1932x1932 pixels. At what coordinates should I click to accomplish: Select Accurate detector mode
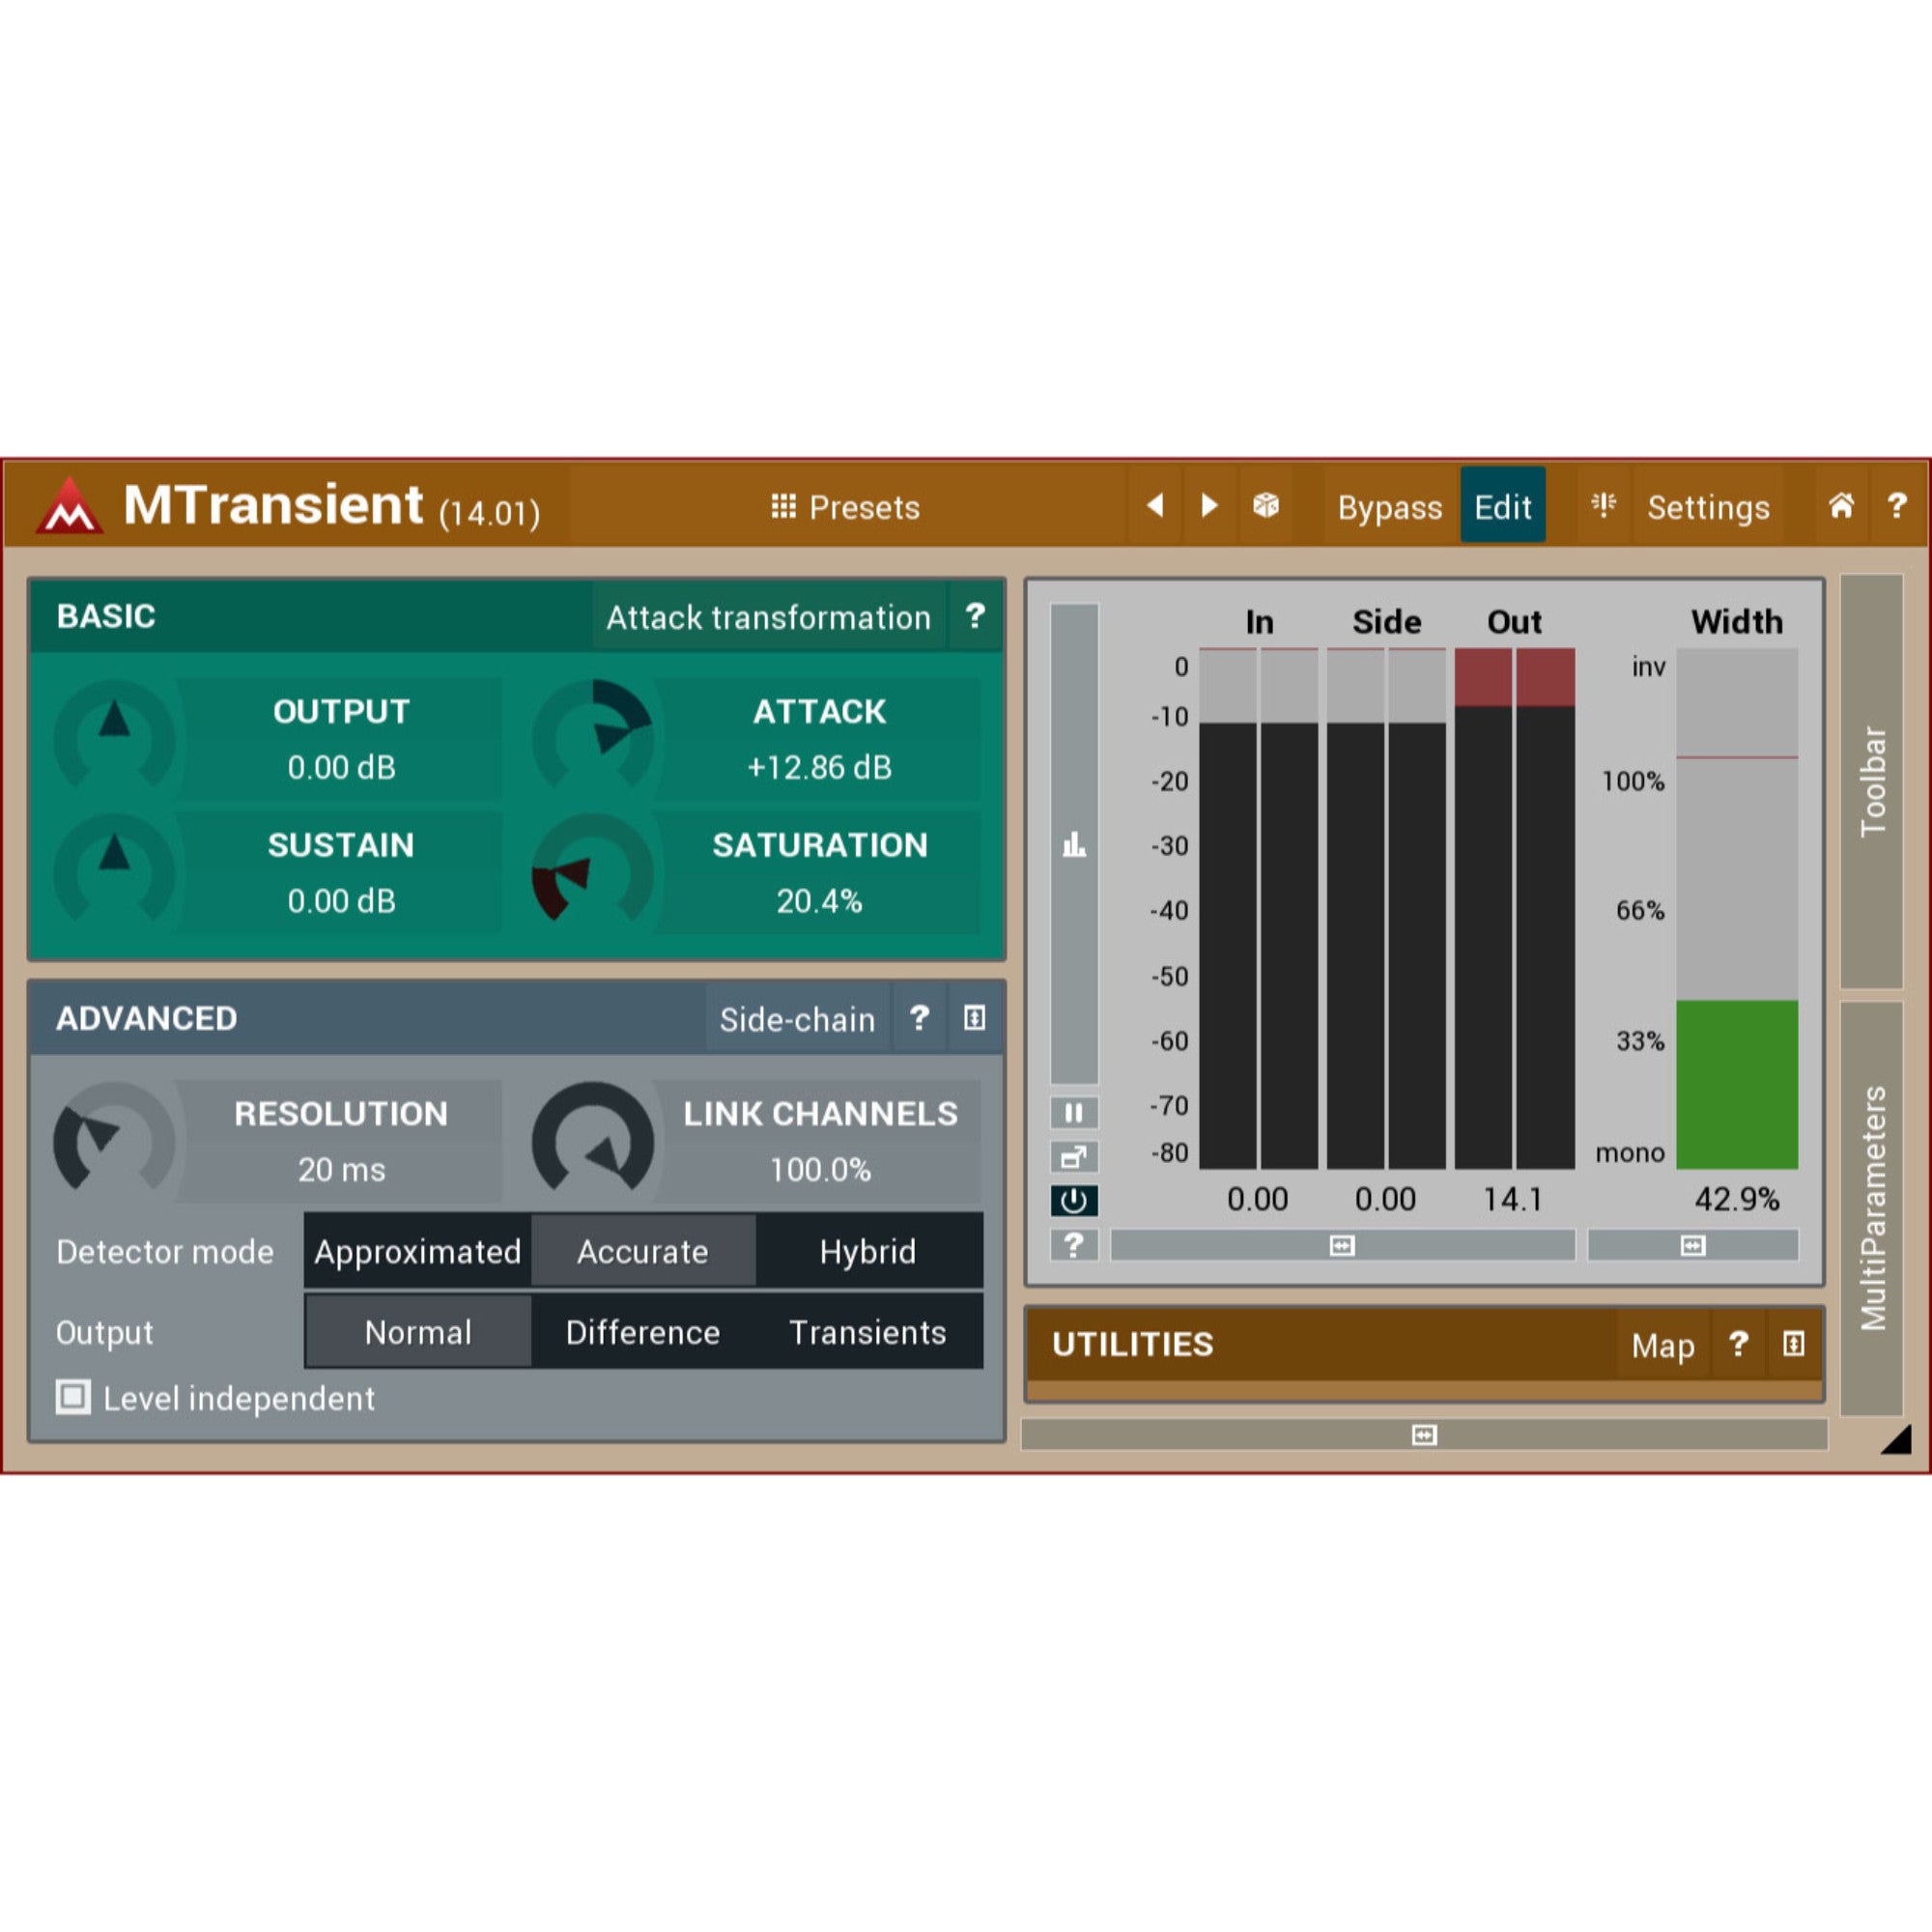[643, 1251]
